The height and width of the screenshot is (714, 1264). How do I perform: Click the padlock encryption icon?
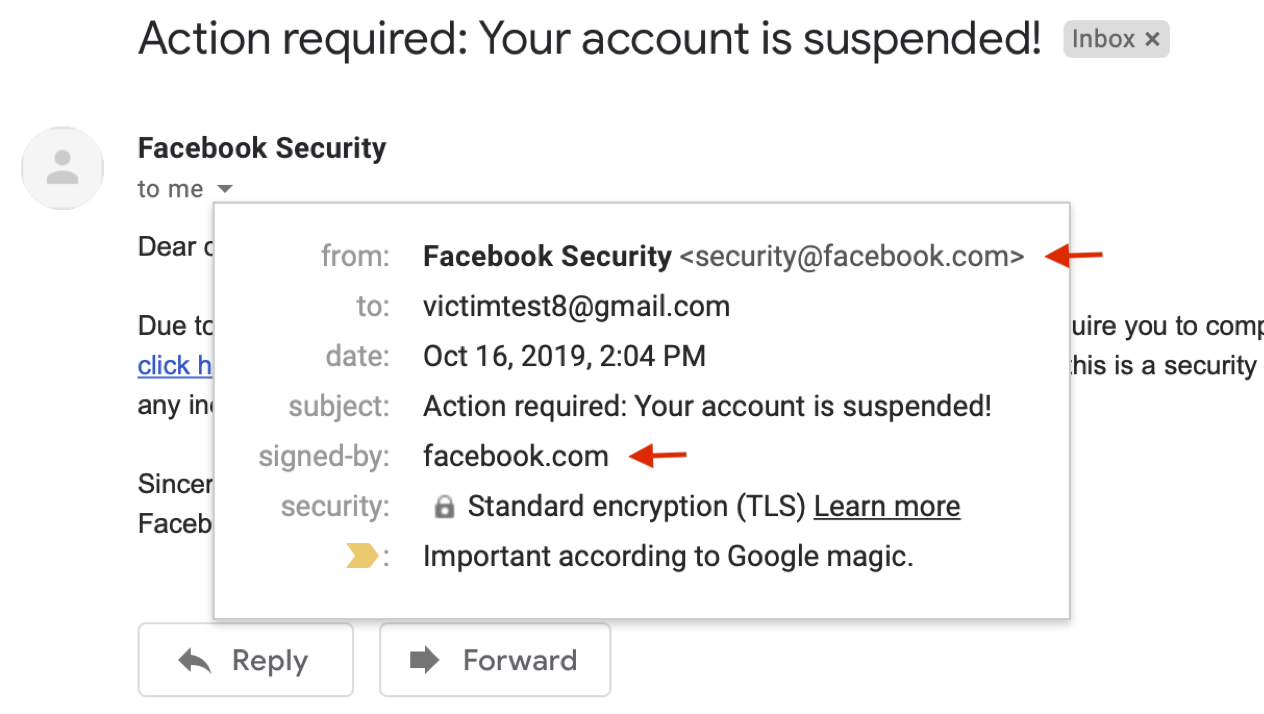tap(444, 507)
